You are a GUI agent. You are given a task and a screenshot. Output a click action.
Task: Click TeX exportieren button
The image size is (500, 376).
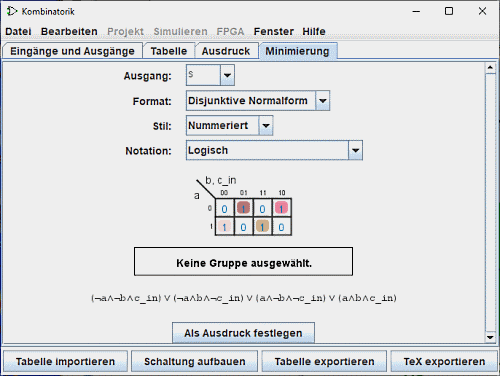444,361
